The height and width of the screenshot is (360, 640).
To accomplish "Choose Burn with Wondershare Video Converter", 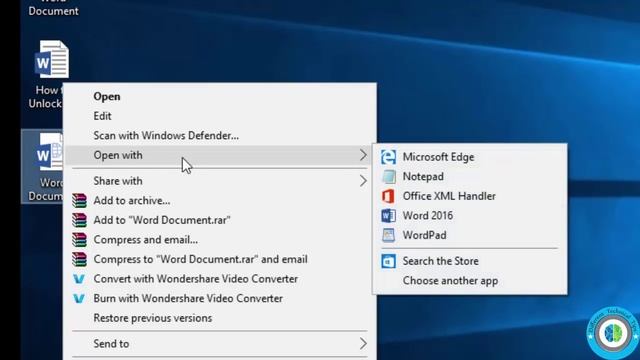I will pos(220,298).
